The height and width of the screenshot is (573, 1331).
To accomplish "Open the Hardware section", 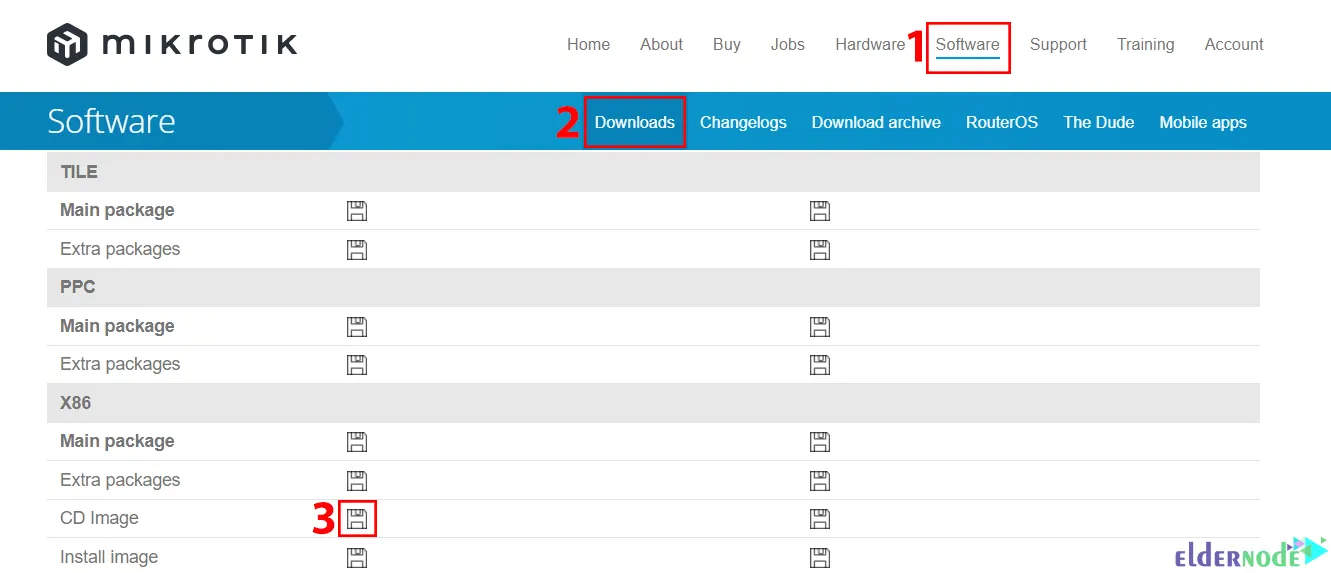I will pos(870,44).
